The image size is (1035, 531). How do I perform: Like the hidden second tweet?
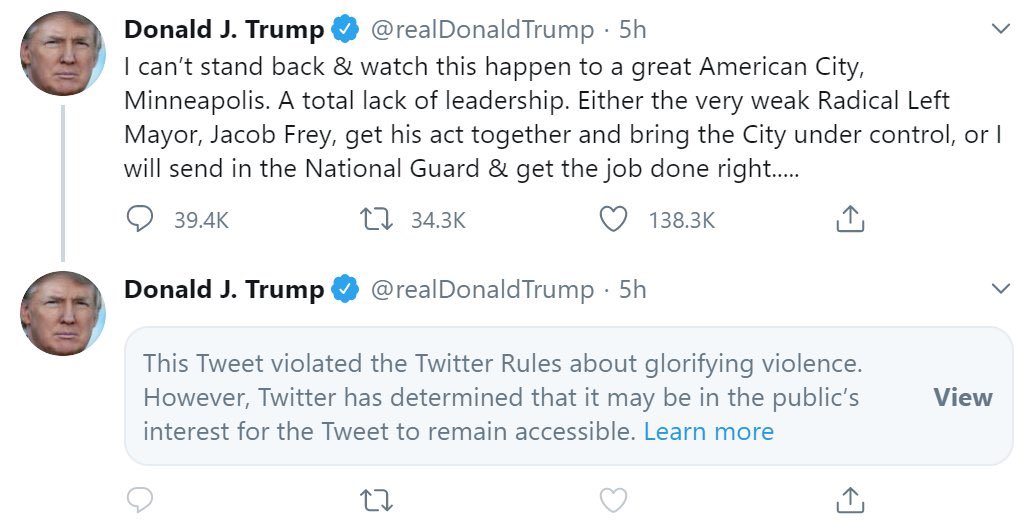click(x=613, y=499)
